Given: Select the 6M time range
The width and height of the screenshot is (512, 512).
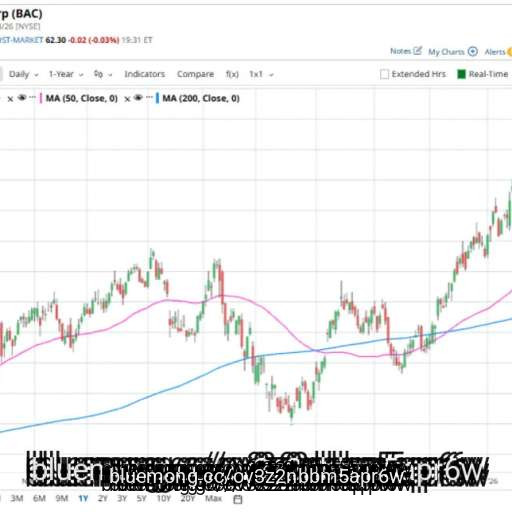Looking at the screenshot, I should pos(39,498).
